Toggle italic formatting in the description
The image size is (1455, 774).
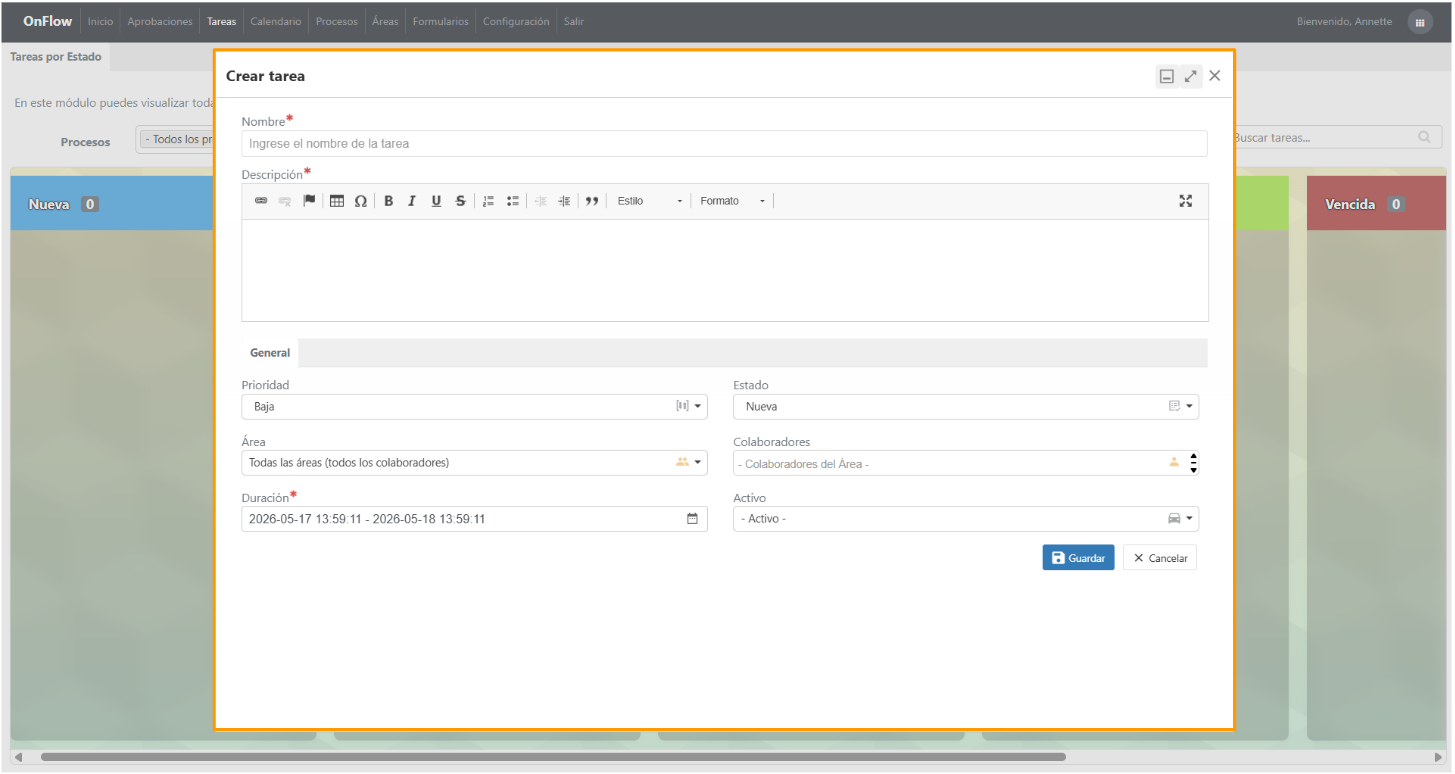click(x=412, y=201)
